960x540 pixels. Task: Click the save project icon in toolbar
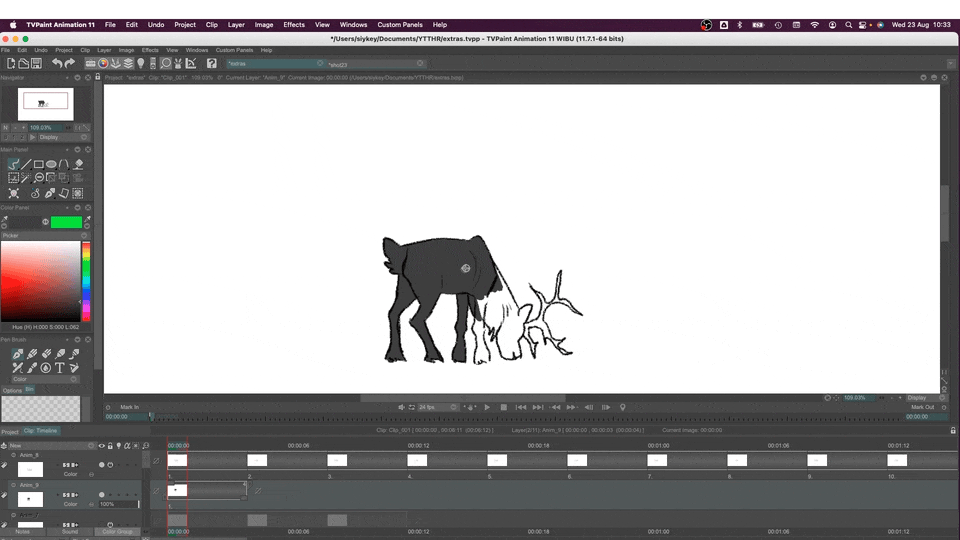(37, 63)
